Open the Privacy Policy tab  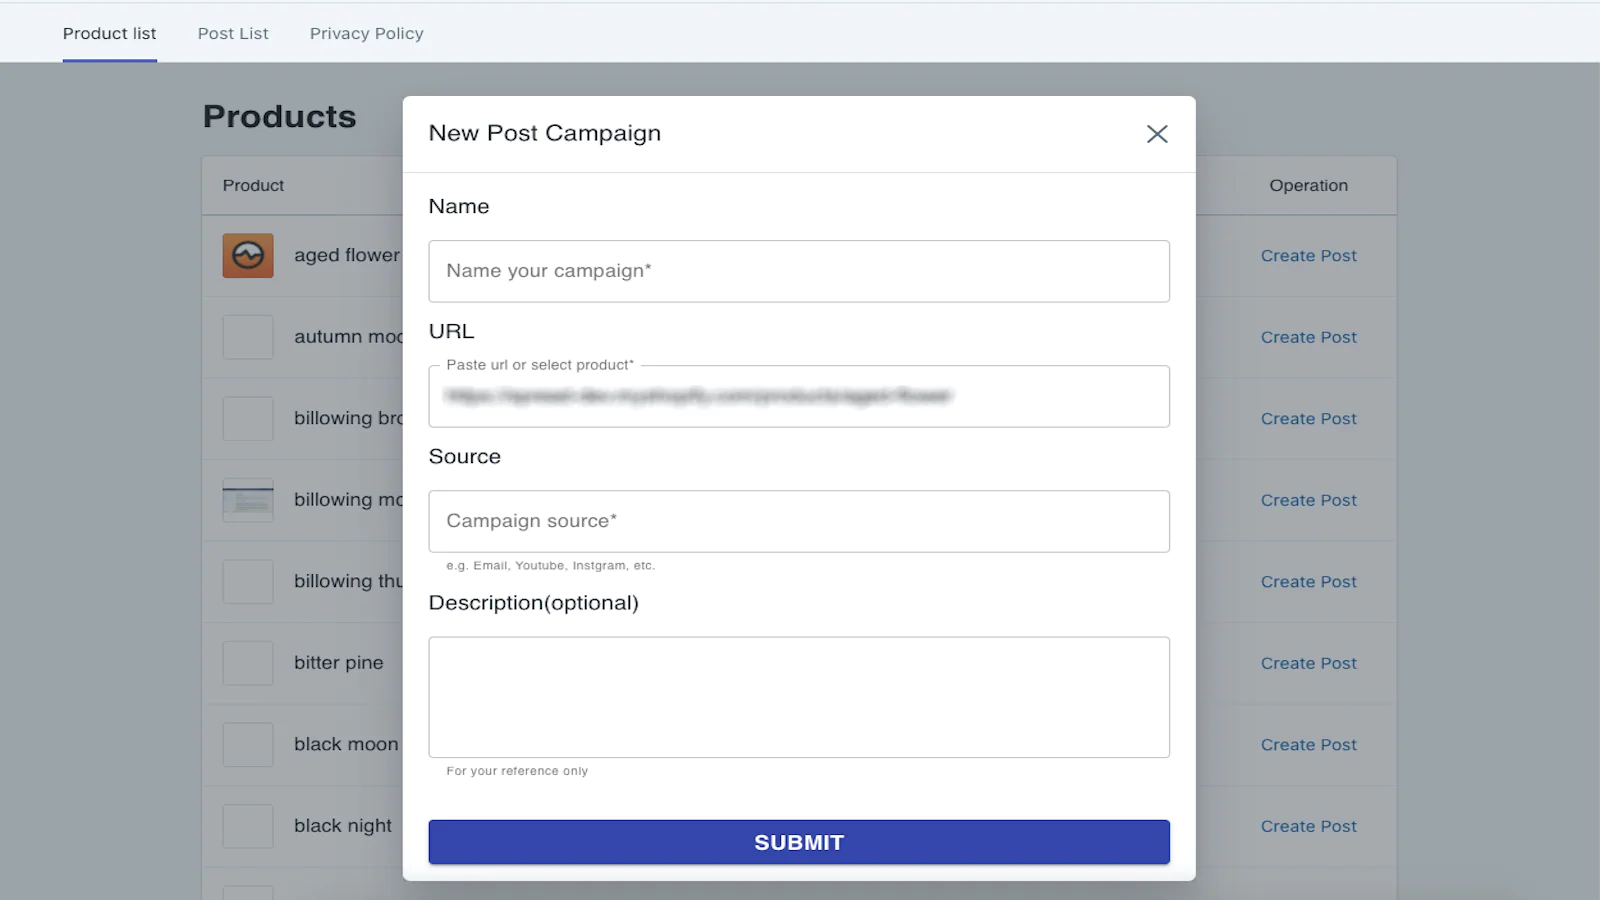[366, 34]
